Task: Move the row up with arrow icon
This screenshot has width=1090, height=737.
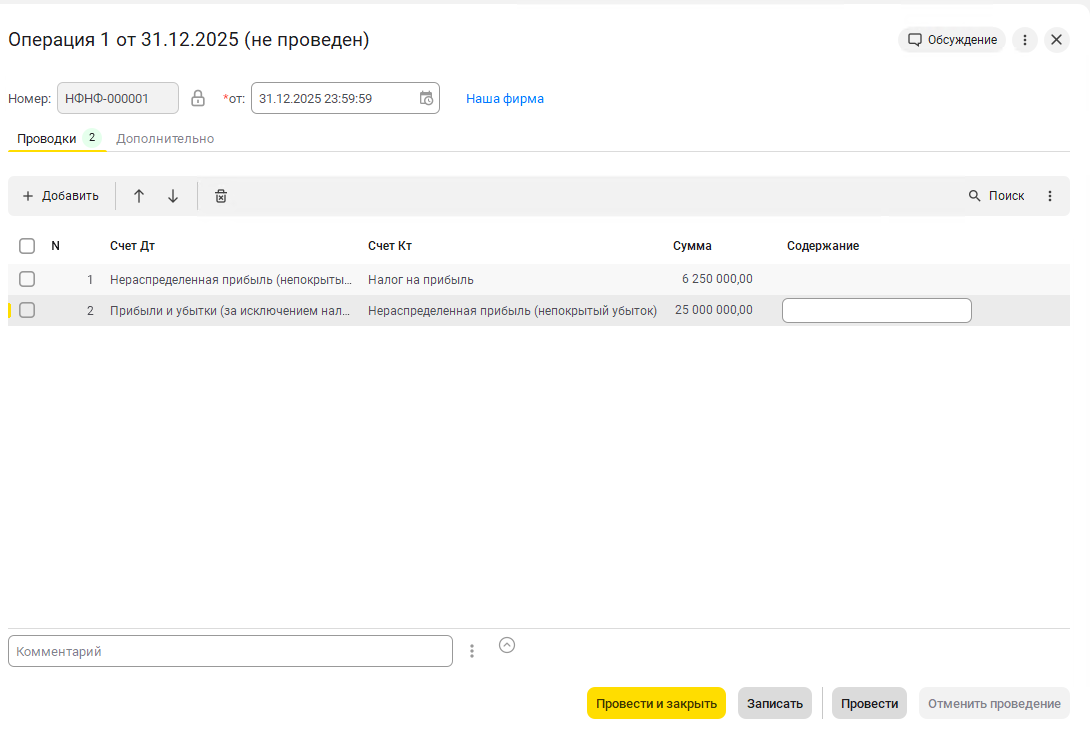Action: point(139,196)
